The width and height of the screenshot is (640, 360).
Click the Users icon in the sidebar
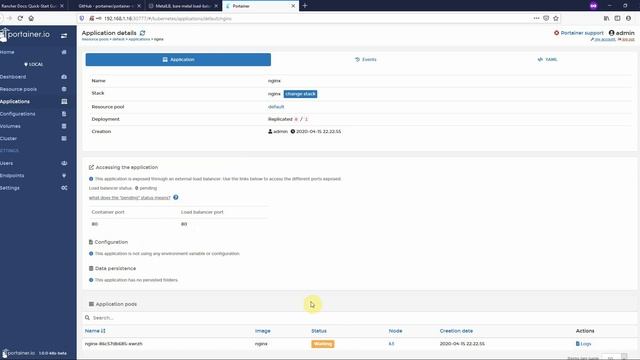(x=64, y=163)
